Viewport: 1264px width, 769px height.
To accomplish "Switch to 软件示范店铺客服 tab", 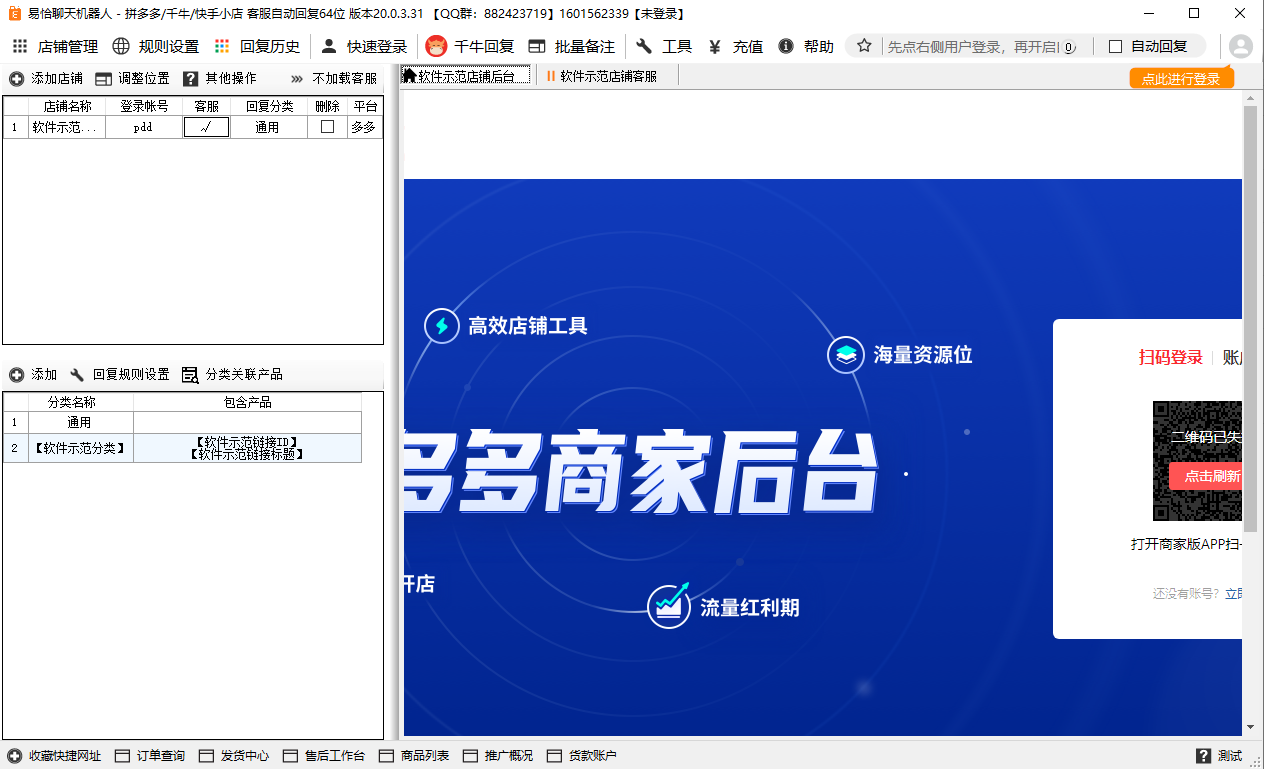I will coord(602,76).
